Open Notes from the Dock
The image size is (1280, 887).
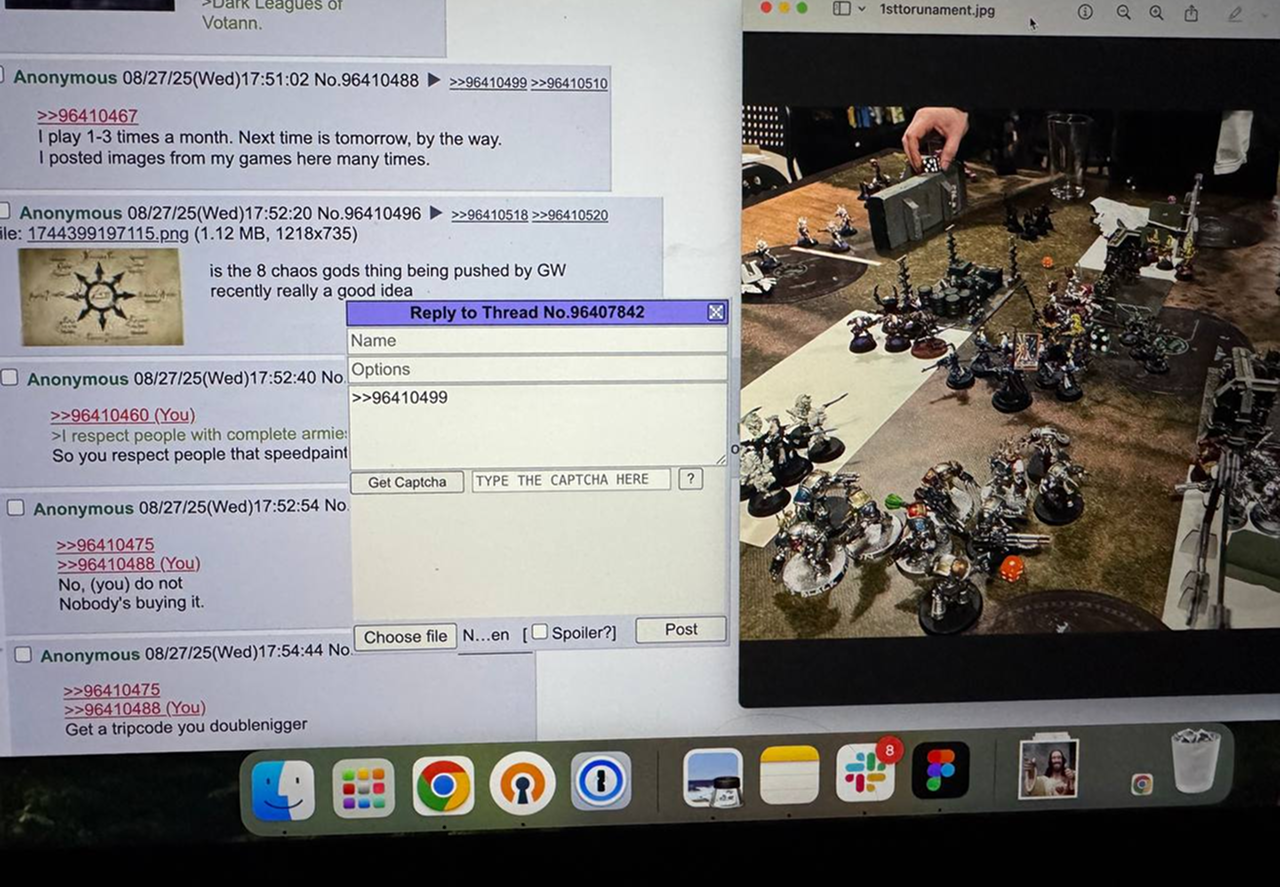click(789, 774)
